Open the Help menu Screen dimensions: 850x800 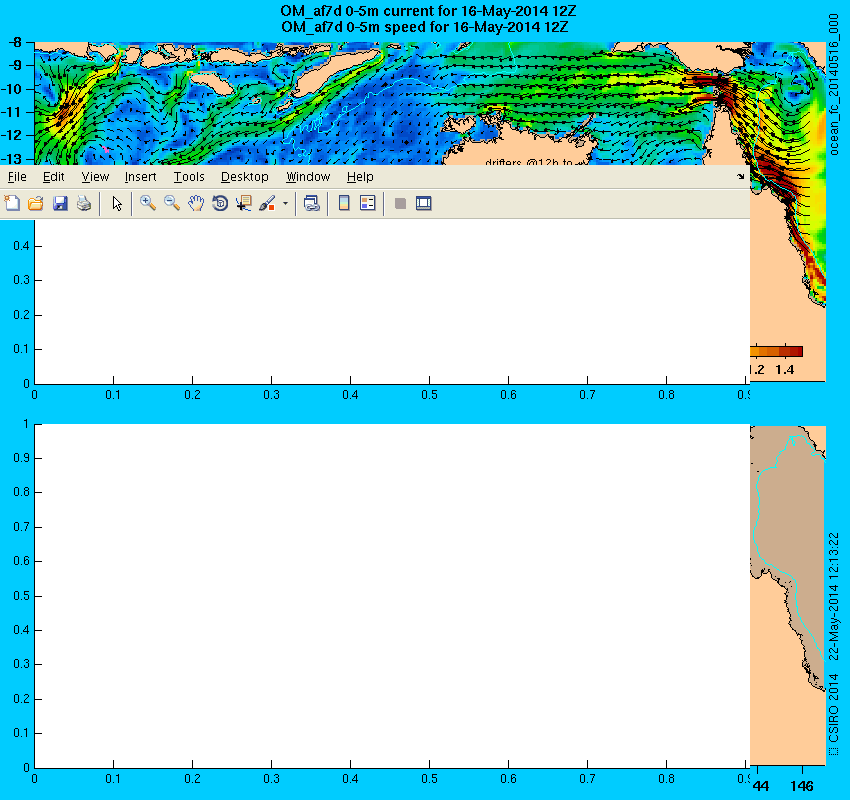(360, 177)
